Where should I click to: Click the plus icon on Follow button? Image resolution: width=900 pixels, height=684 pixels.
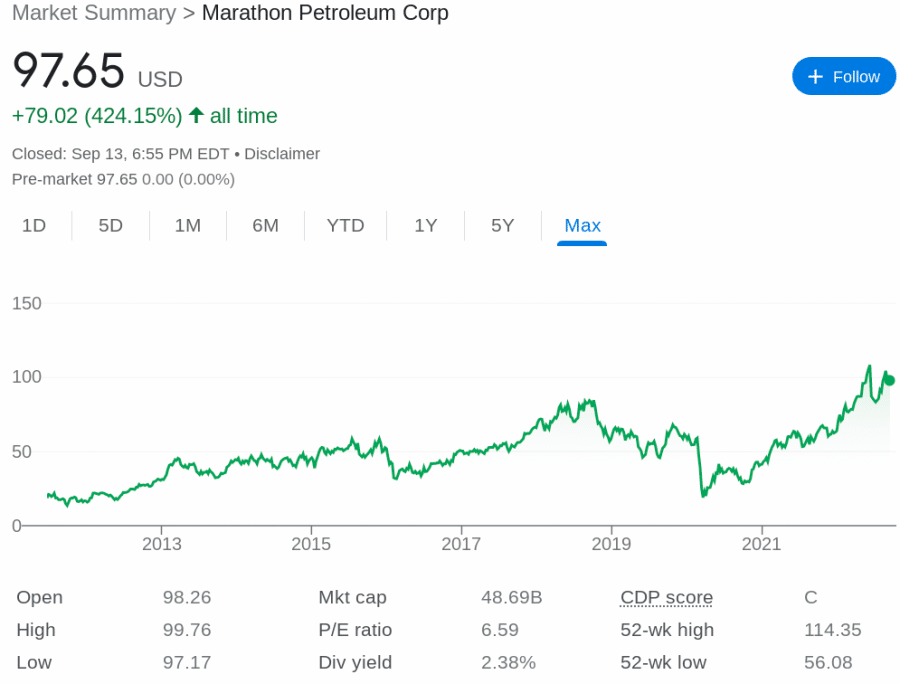[x=814, y=76]
